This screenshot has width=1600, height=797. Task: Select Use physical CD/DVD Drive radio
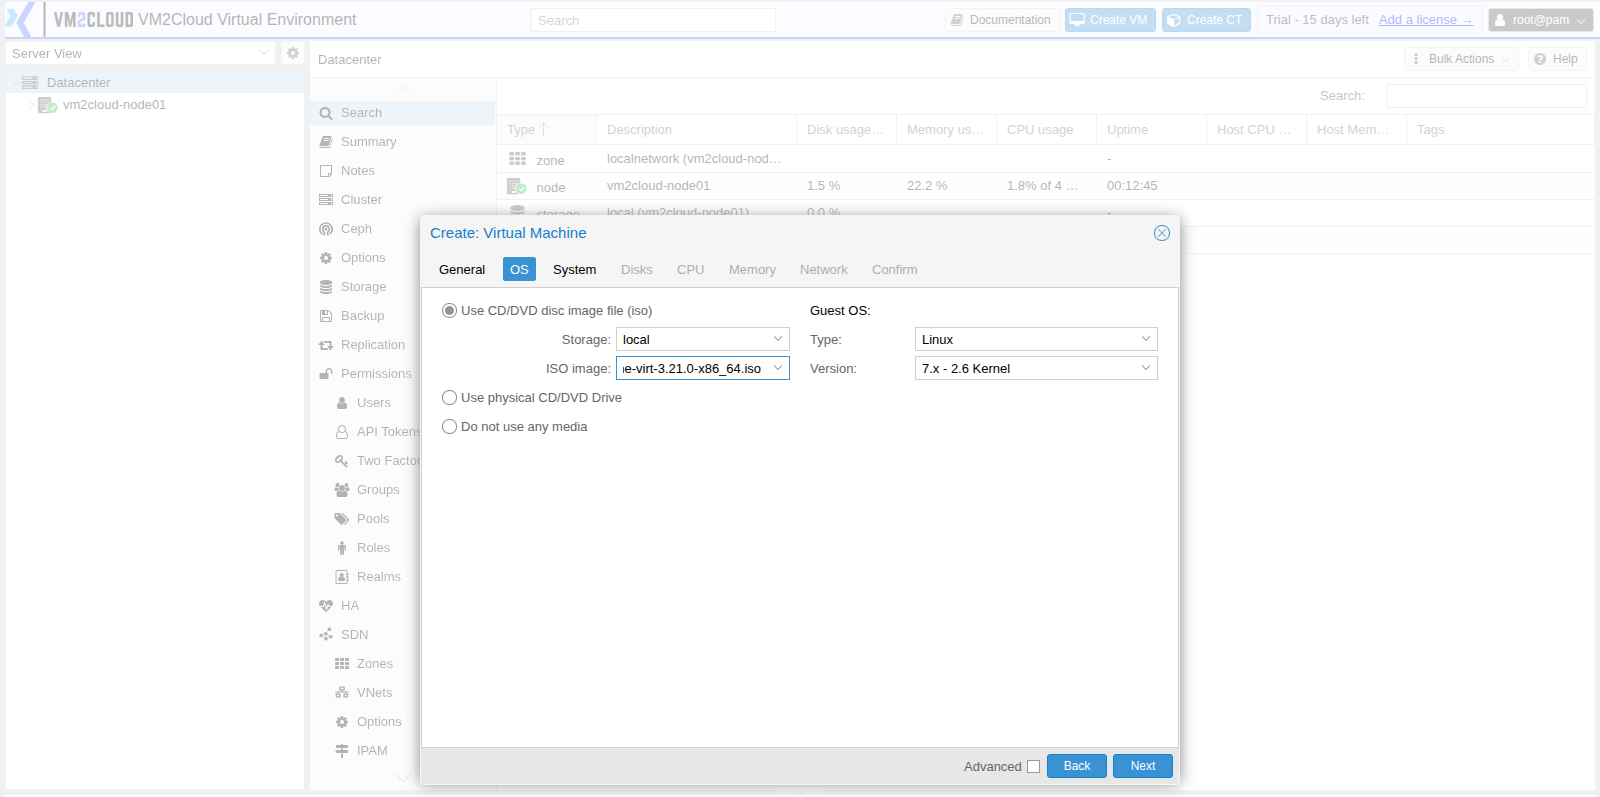point(450,398)
